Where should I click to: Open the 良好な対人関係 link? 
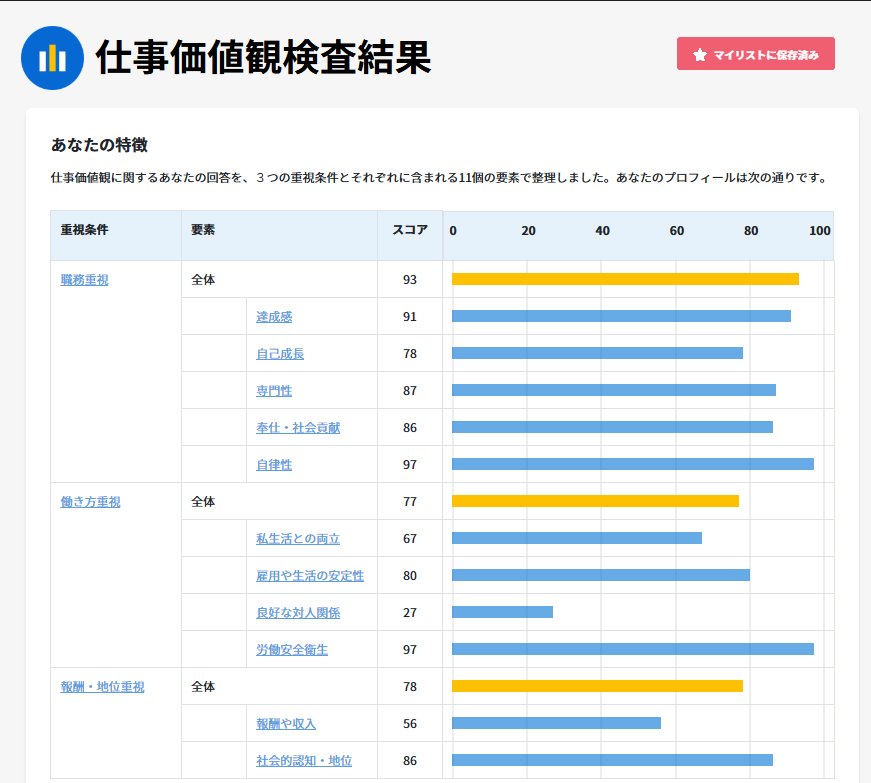pos(298,613)
